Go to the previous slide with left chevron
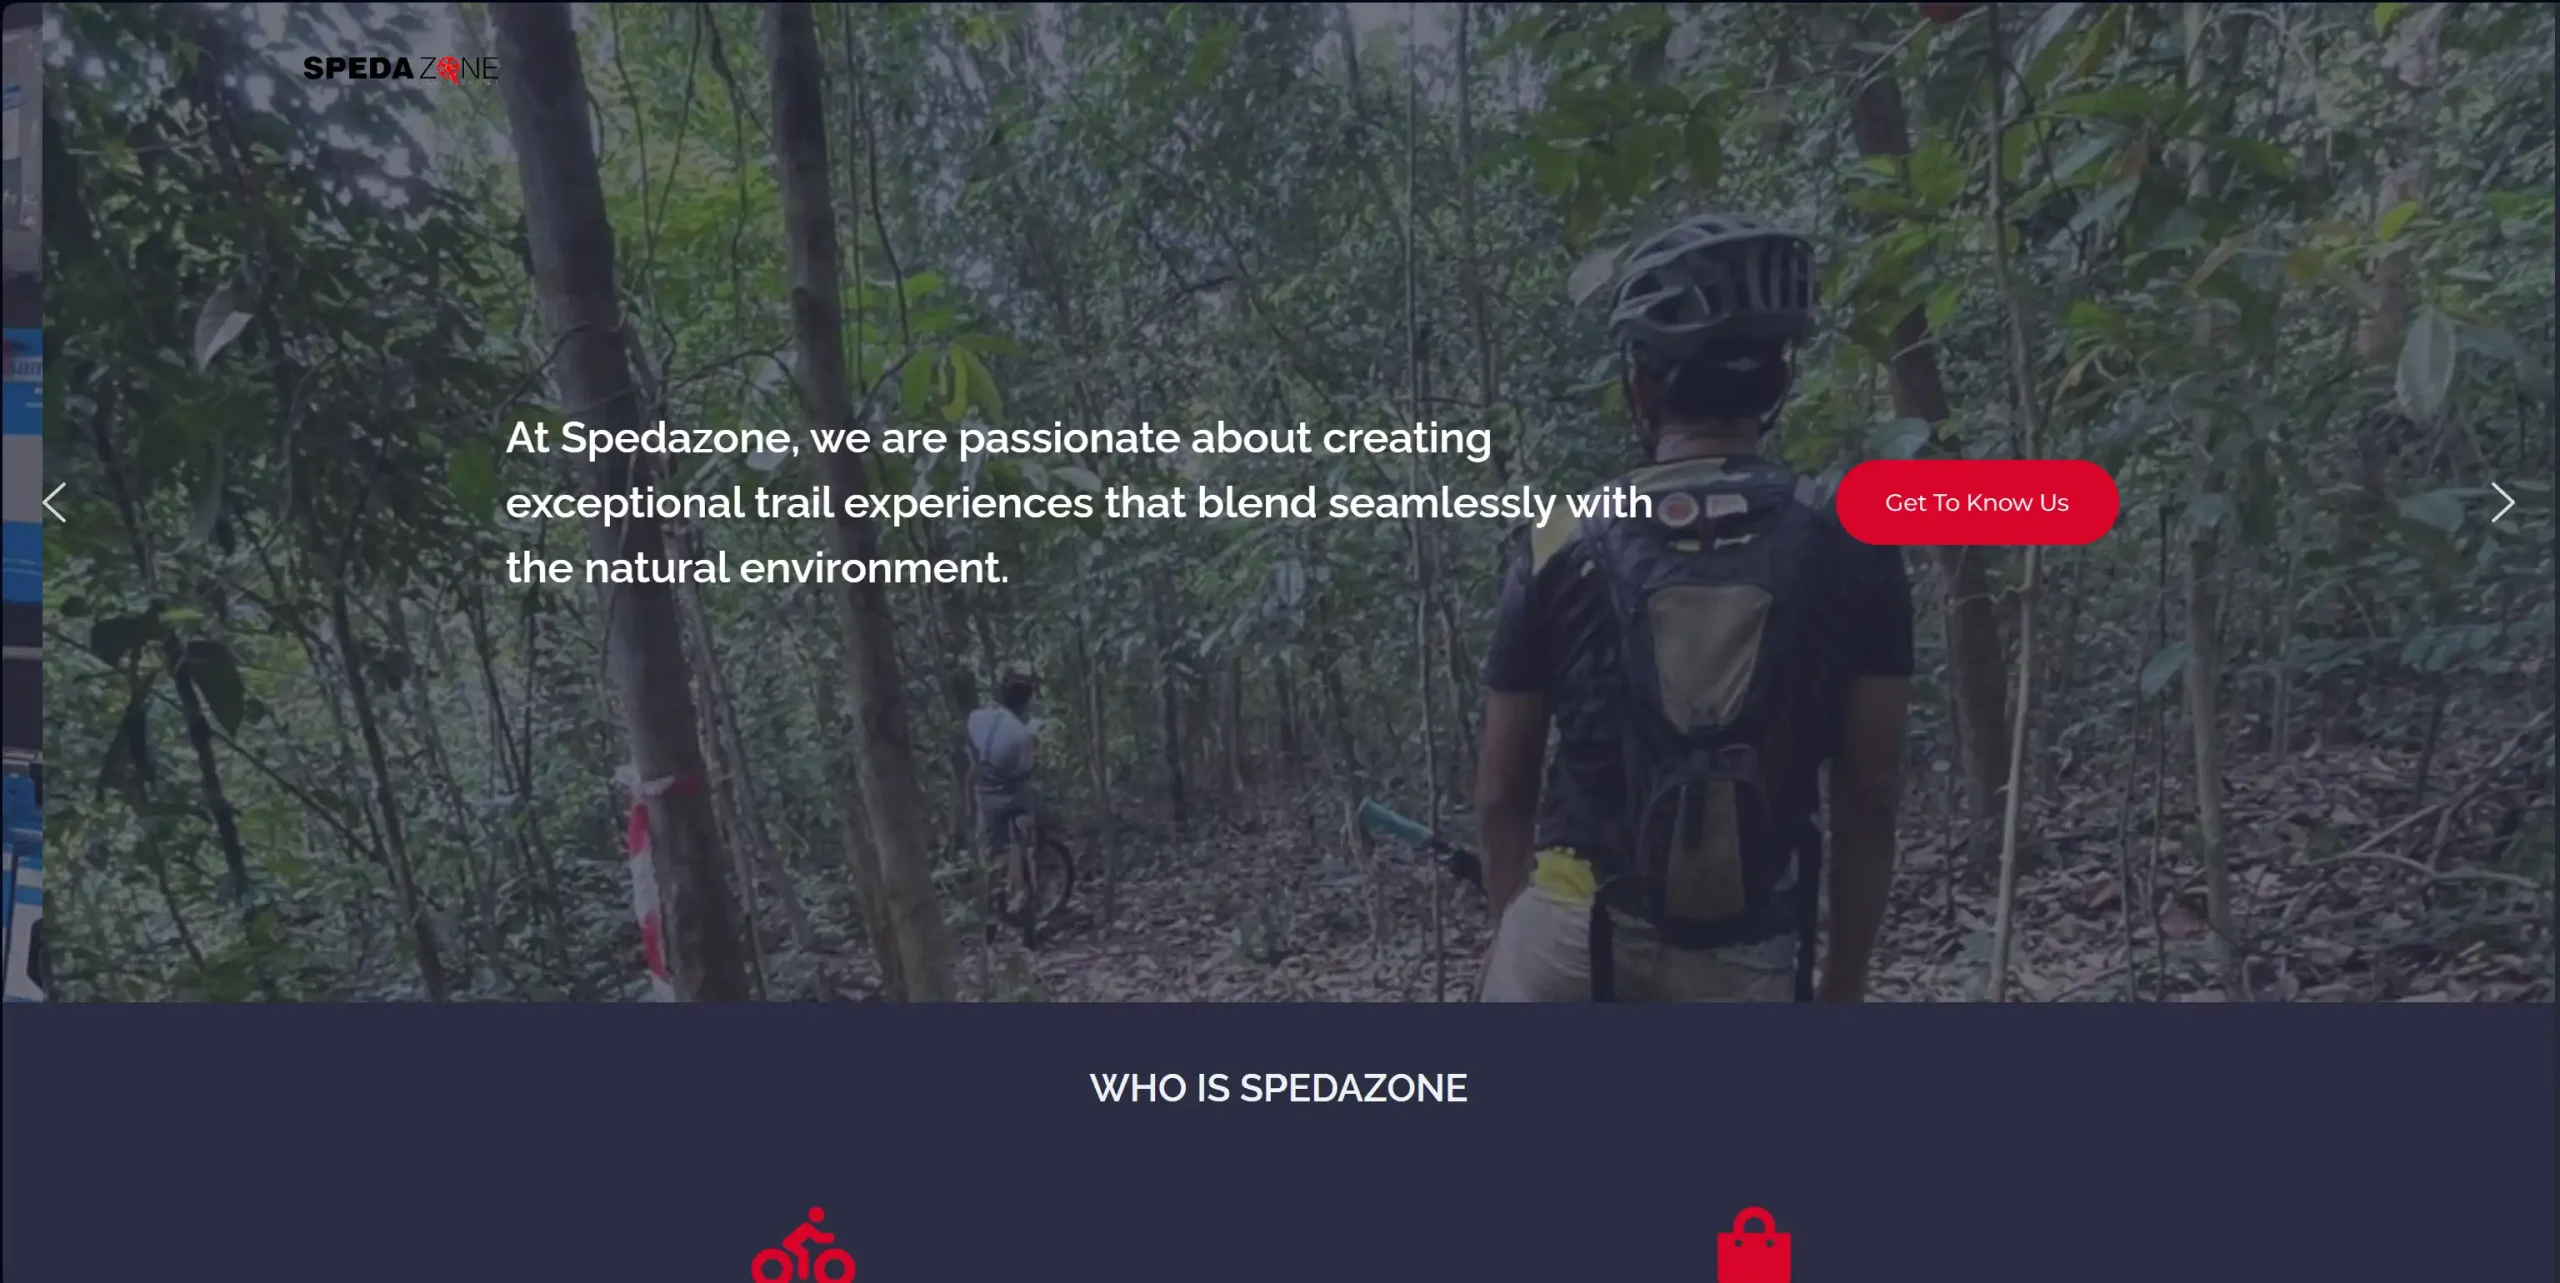 (x=55, y=502)
